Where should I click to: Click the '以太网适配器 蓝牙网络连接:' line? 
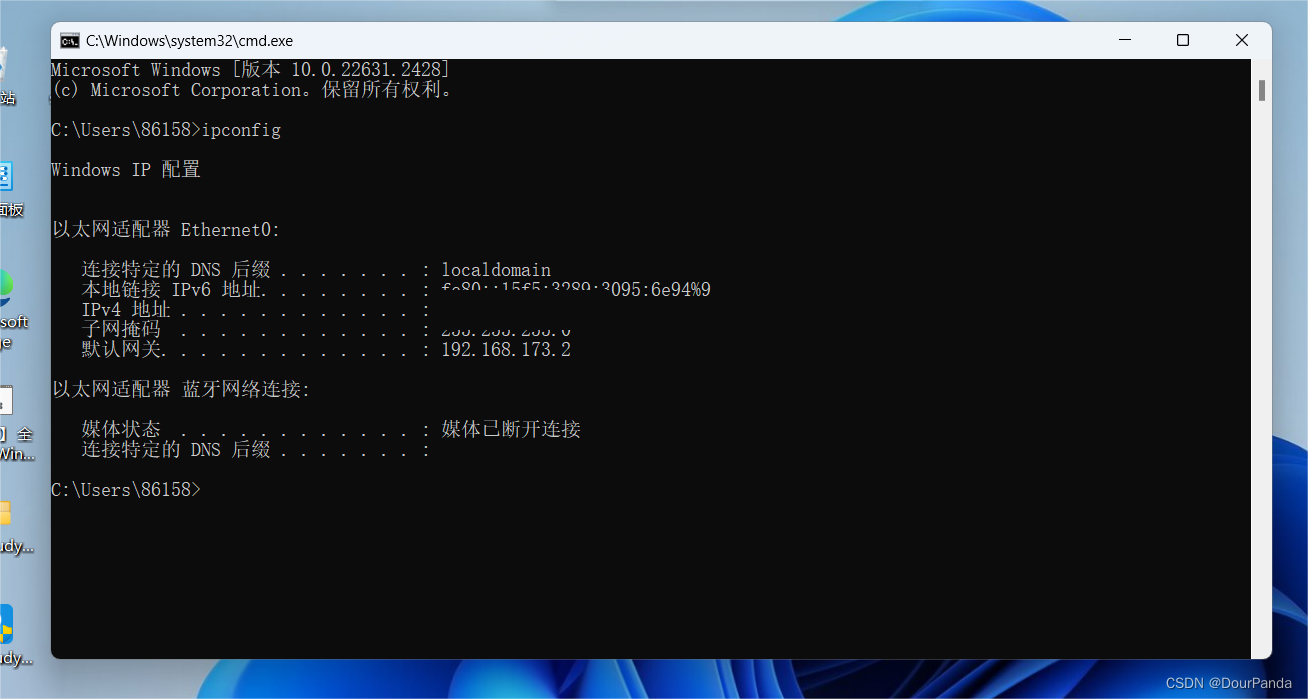click(x=181, y=390)
